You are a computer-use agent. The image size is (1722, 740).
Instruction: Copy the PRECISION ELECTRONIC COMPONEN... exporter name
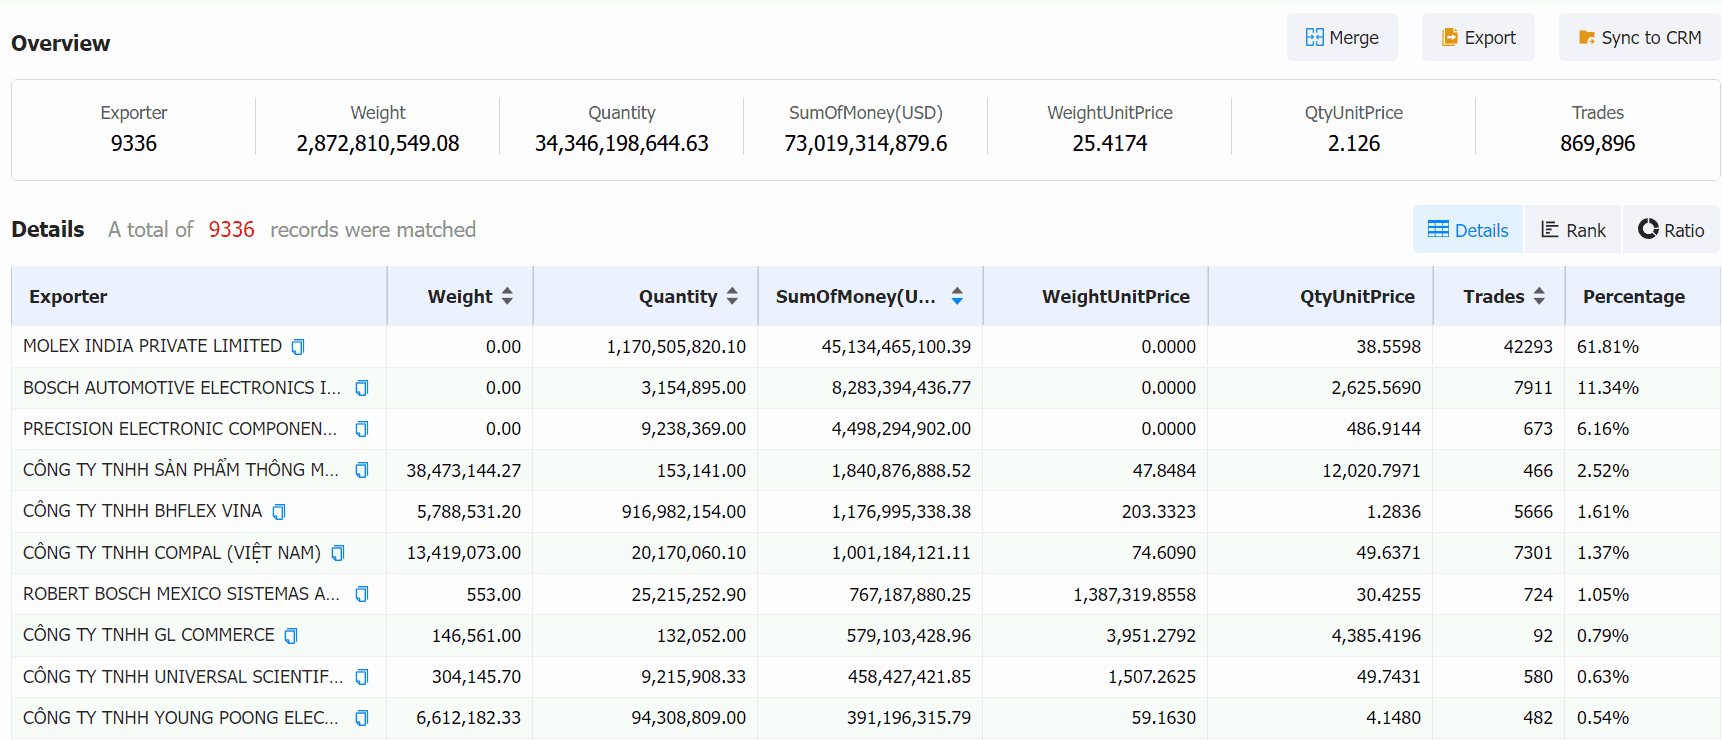362,429
